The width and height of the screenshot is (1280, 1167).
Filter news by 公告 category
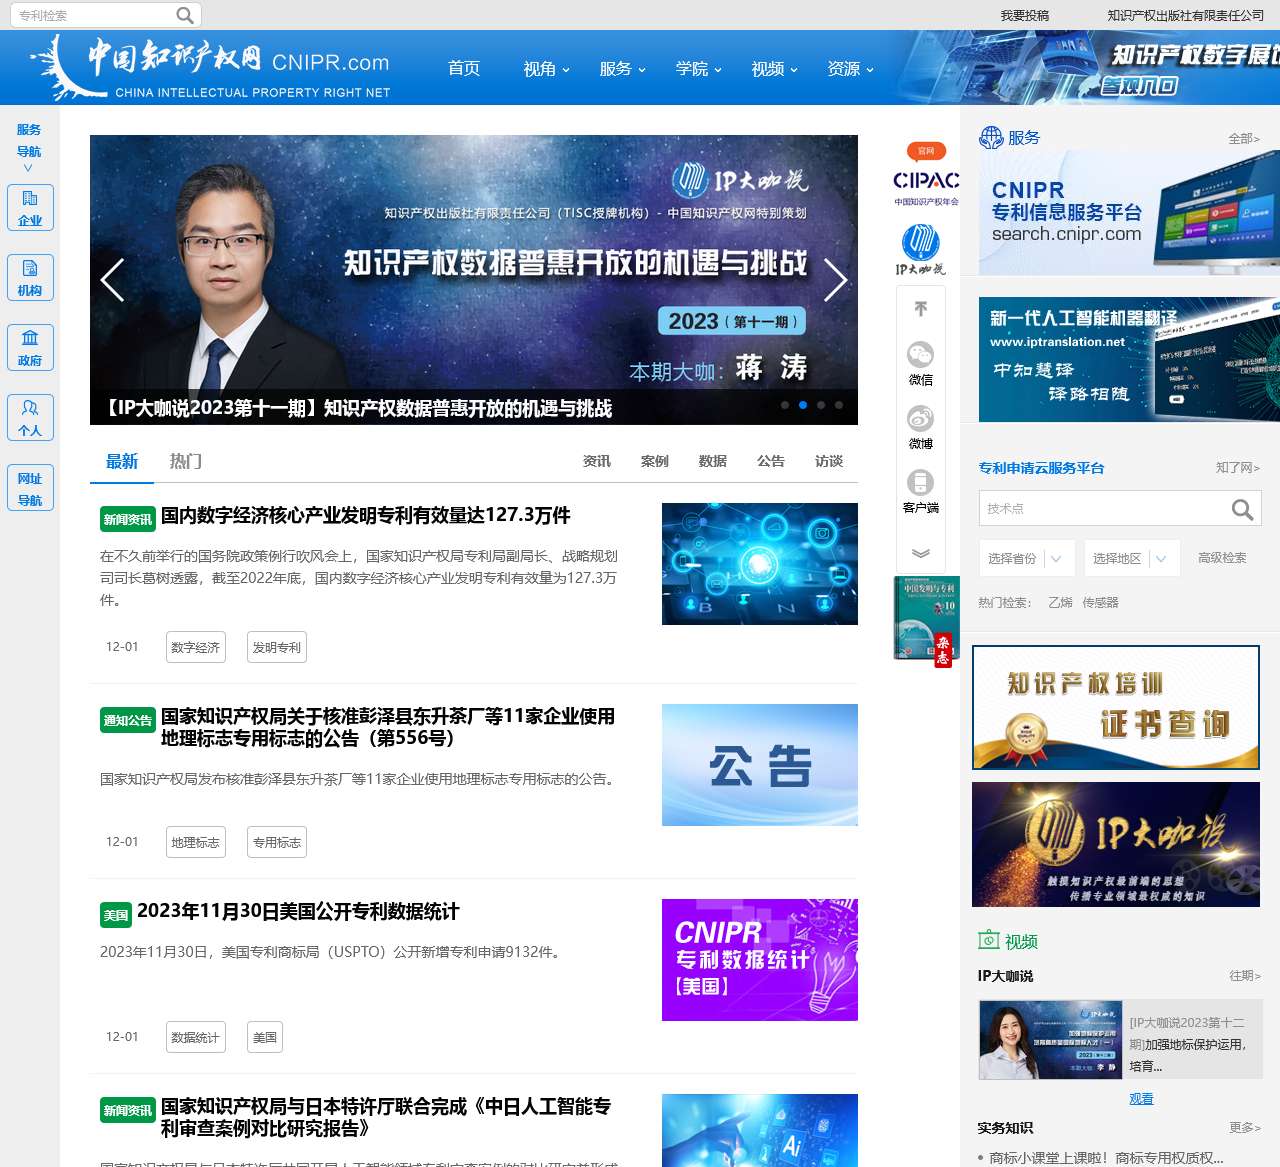pos(771,461)
